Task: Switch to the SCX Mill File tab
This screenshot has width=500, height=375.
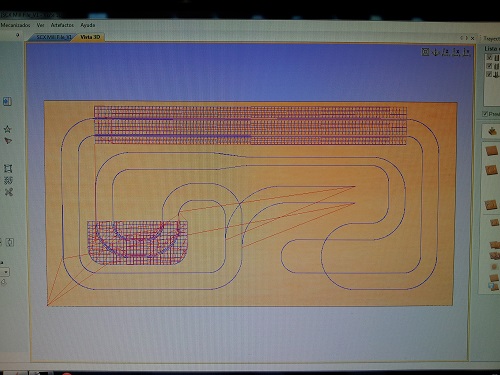Action: click(53, 37)
